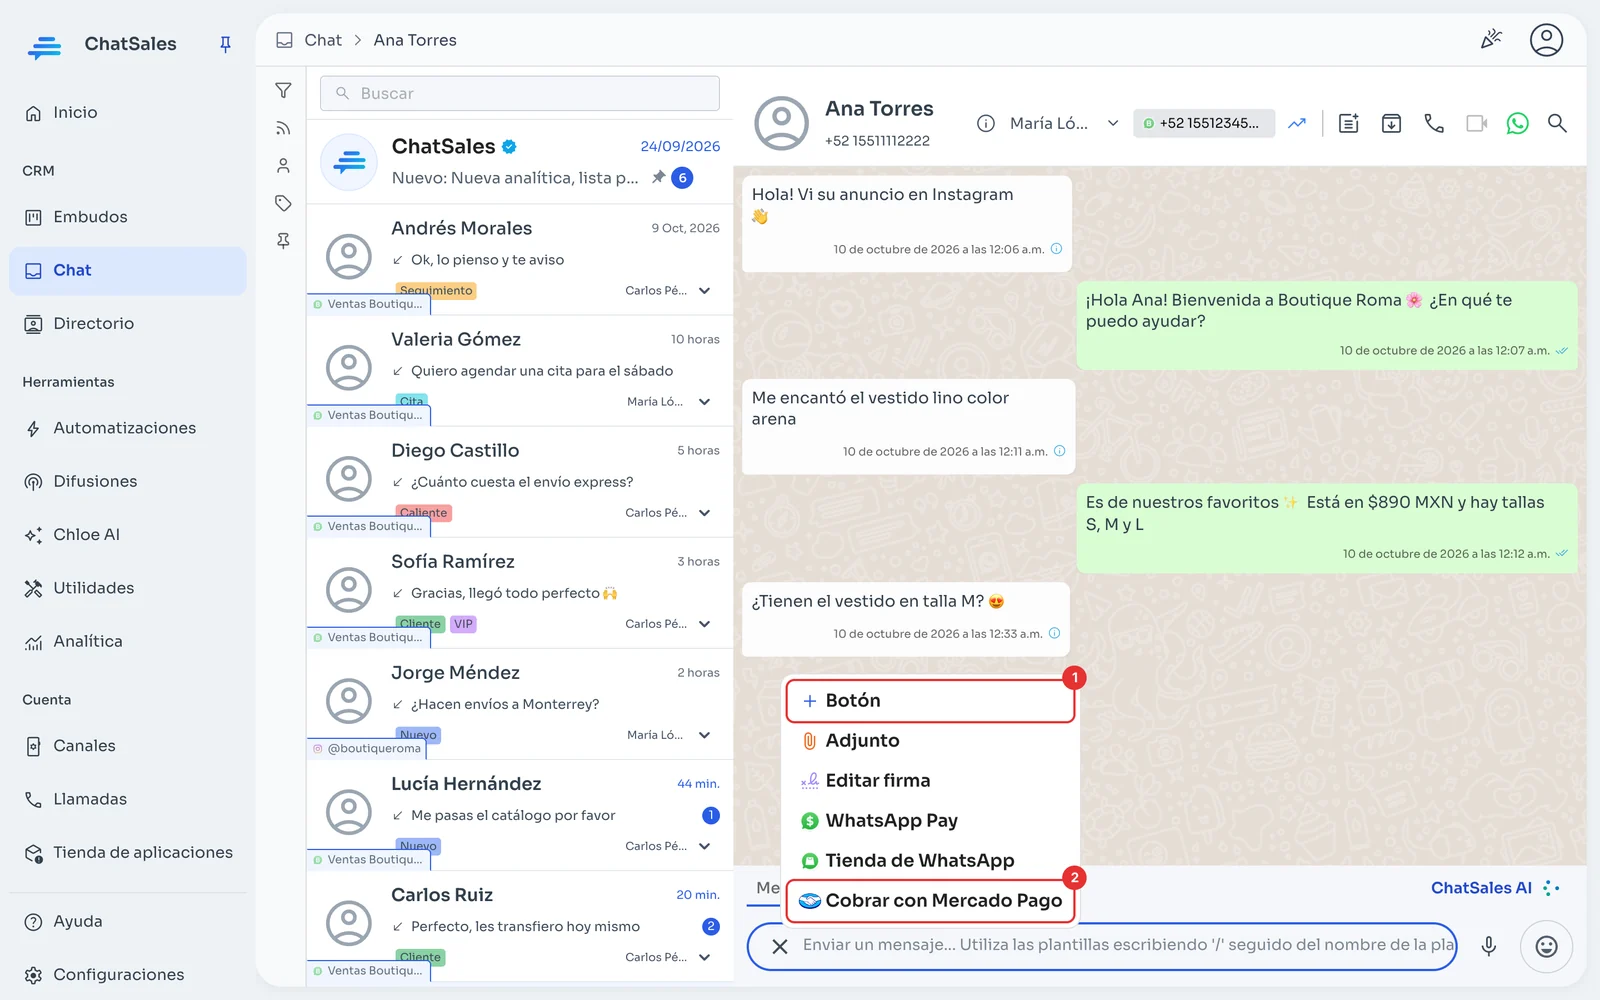Click the celebration icon in top bar
The height and width of the screenshot is (1000, 1600).
[x=1491, y=40]
